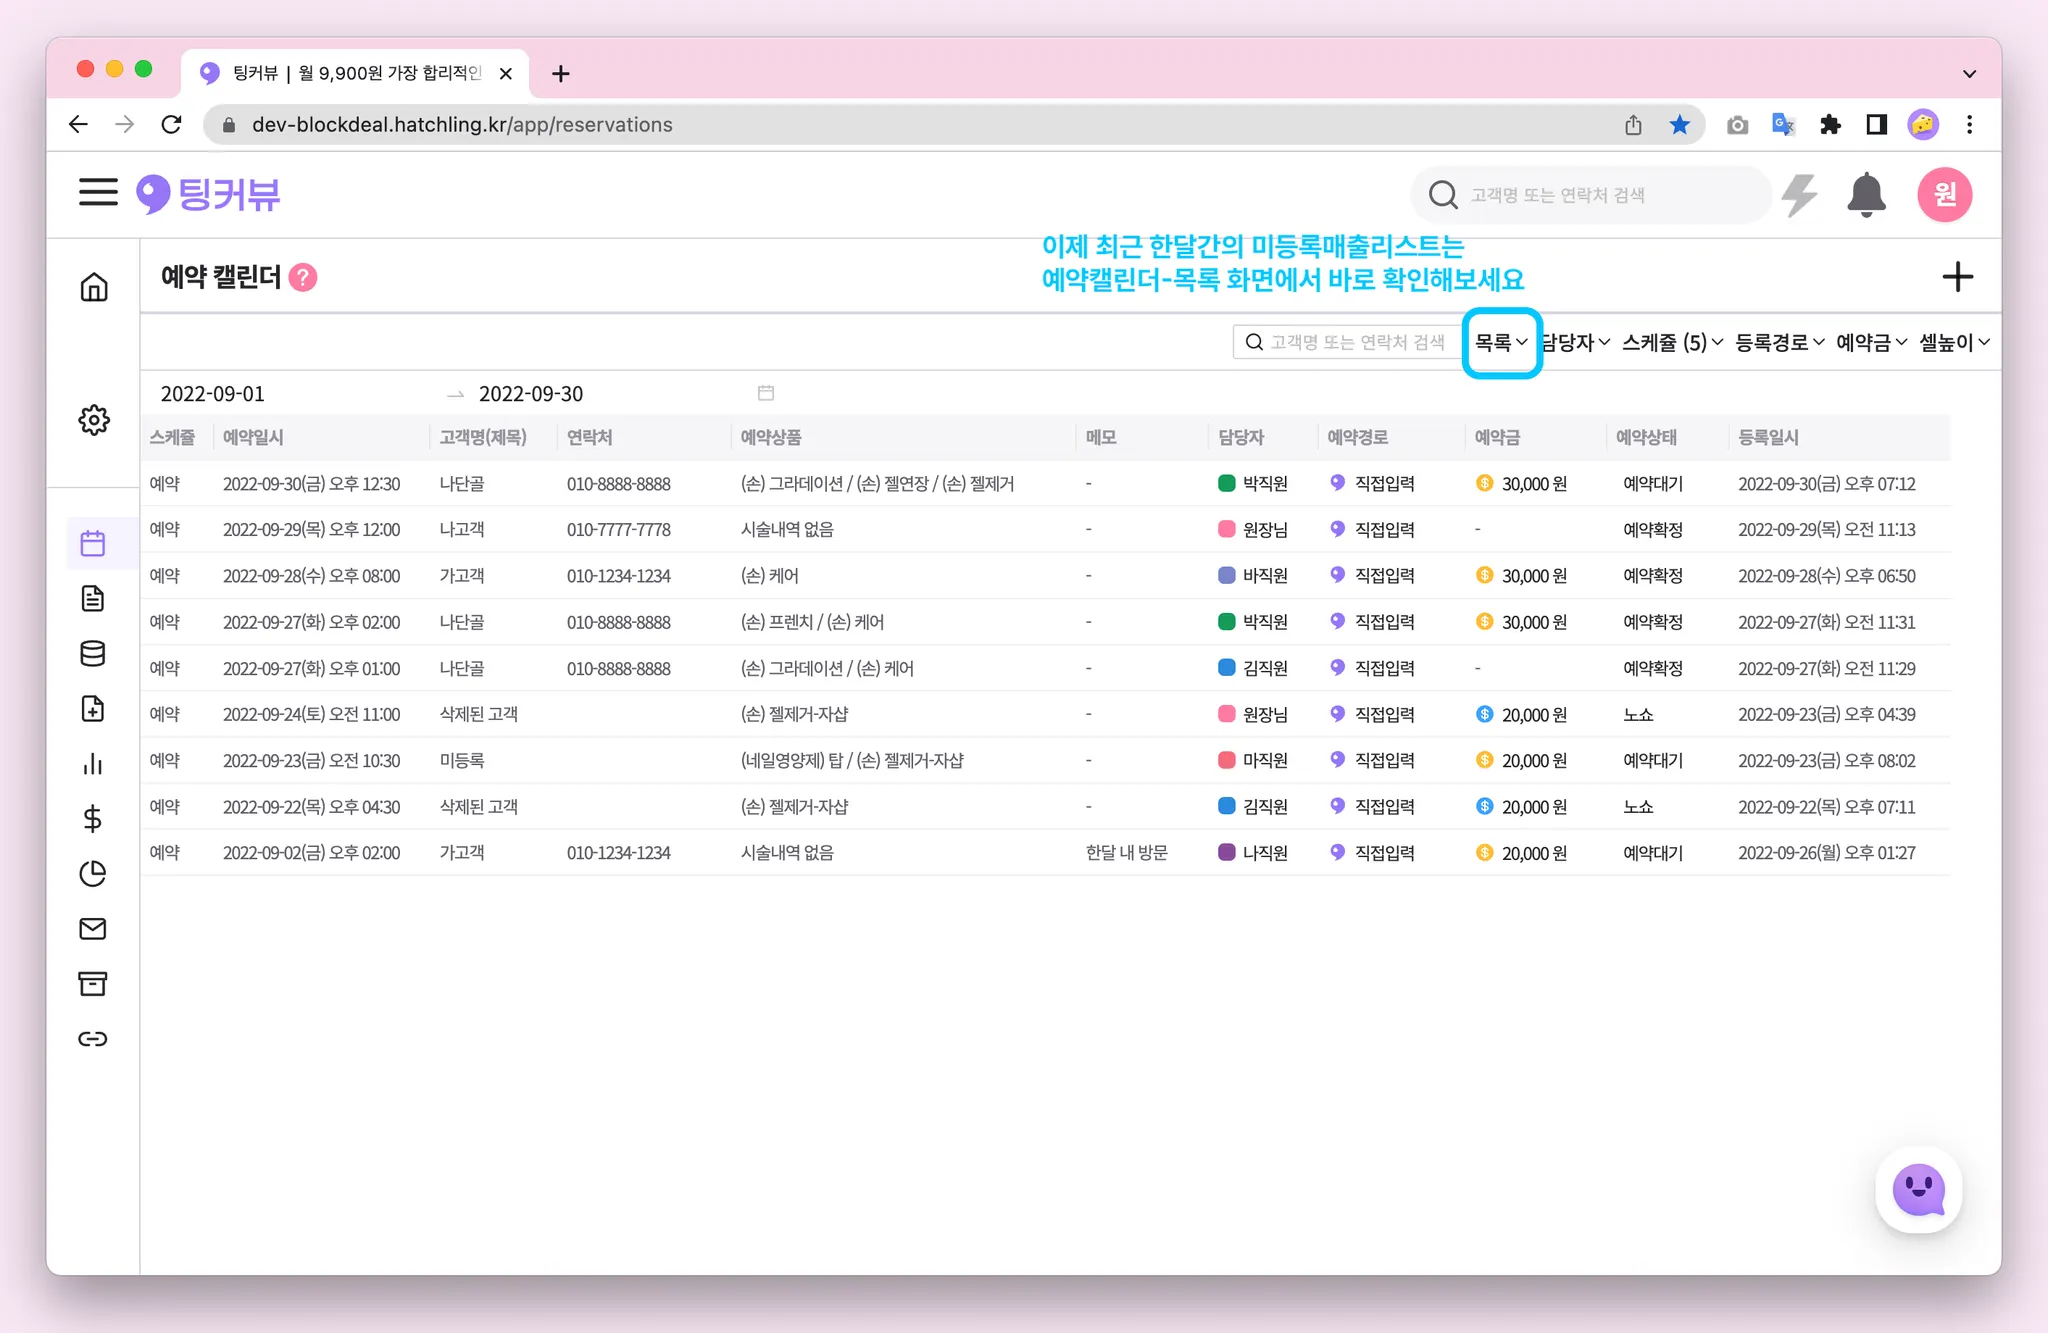The width and height of the screenshot is (2048, 1333).
Task: Click the lightning bolt icon
Action: (1800, 194)
